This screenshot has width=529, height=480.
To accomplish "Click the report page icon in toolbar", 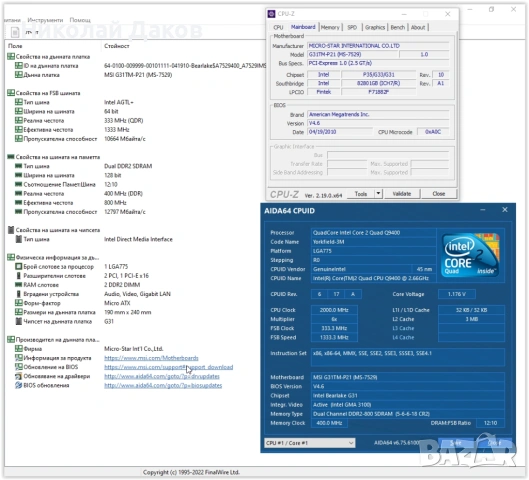I will click(x=15, y=32).
